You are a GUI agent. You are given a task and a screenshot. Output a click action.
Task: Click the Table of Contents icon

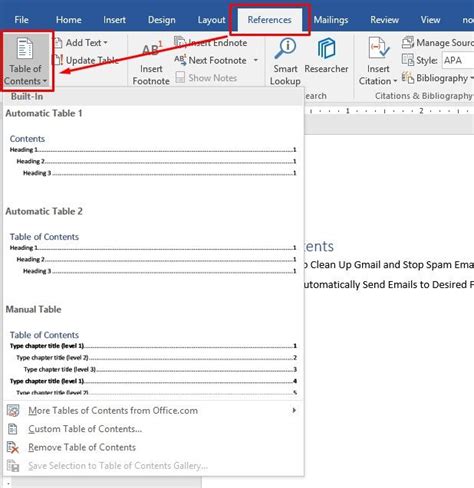click(x=25, y=49)
